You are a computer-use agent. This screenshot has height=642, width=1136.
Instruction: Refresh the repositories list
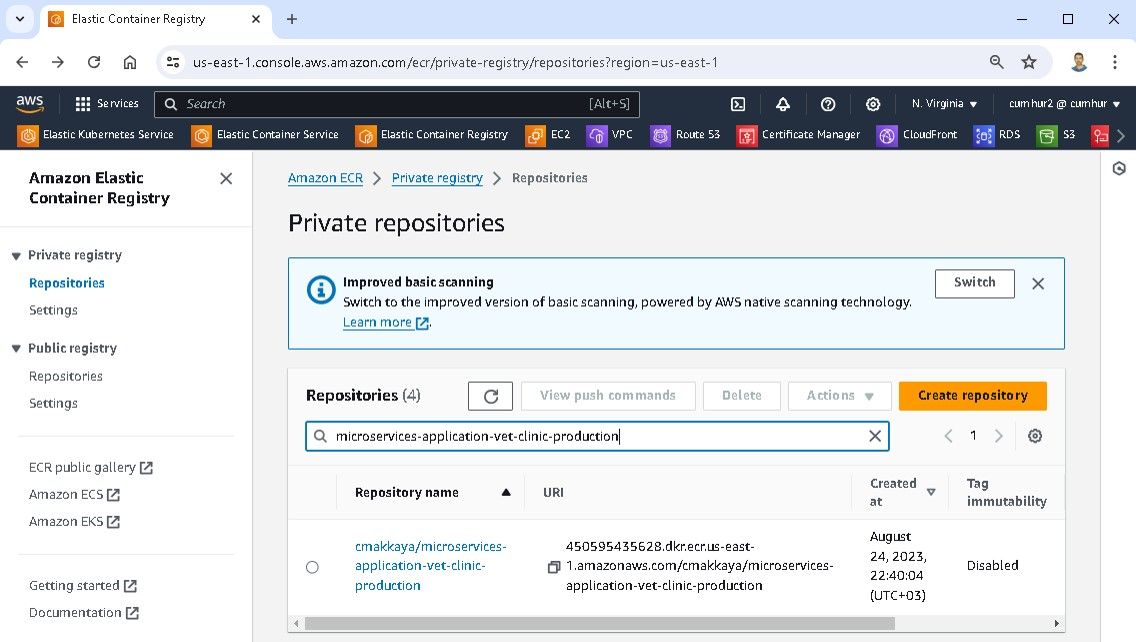[x=490, y=396]
